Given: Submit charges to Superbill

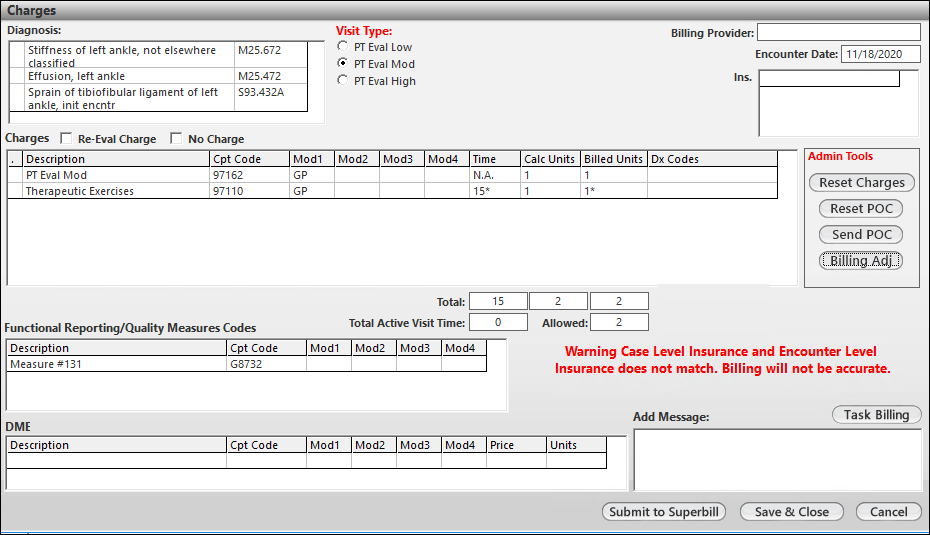Looking at the screenshot, I should click(x=664, y=512).
